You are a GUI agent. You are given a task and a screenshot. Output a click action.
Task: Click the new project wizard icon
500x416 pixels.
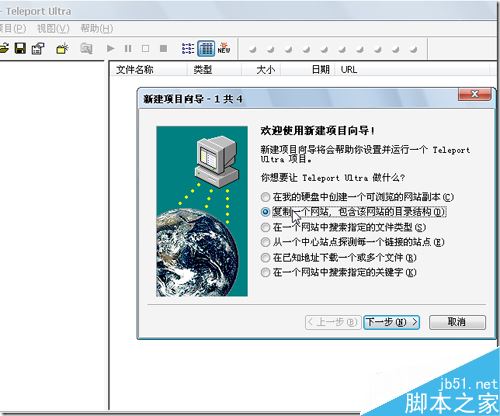pyautogui.click(x=62, y=49)
